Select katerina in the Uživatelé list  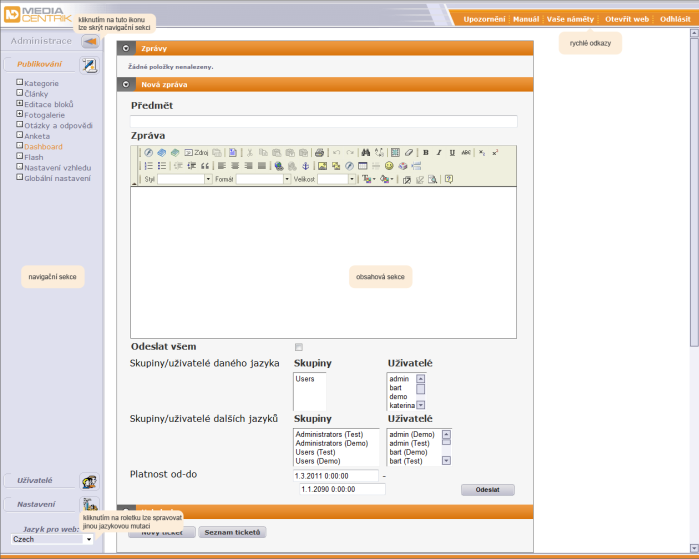402,406
